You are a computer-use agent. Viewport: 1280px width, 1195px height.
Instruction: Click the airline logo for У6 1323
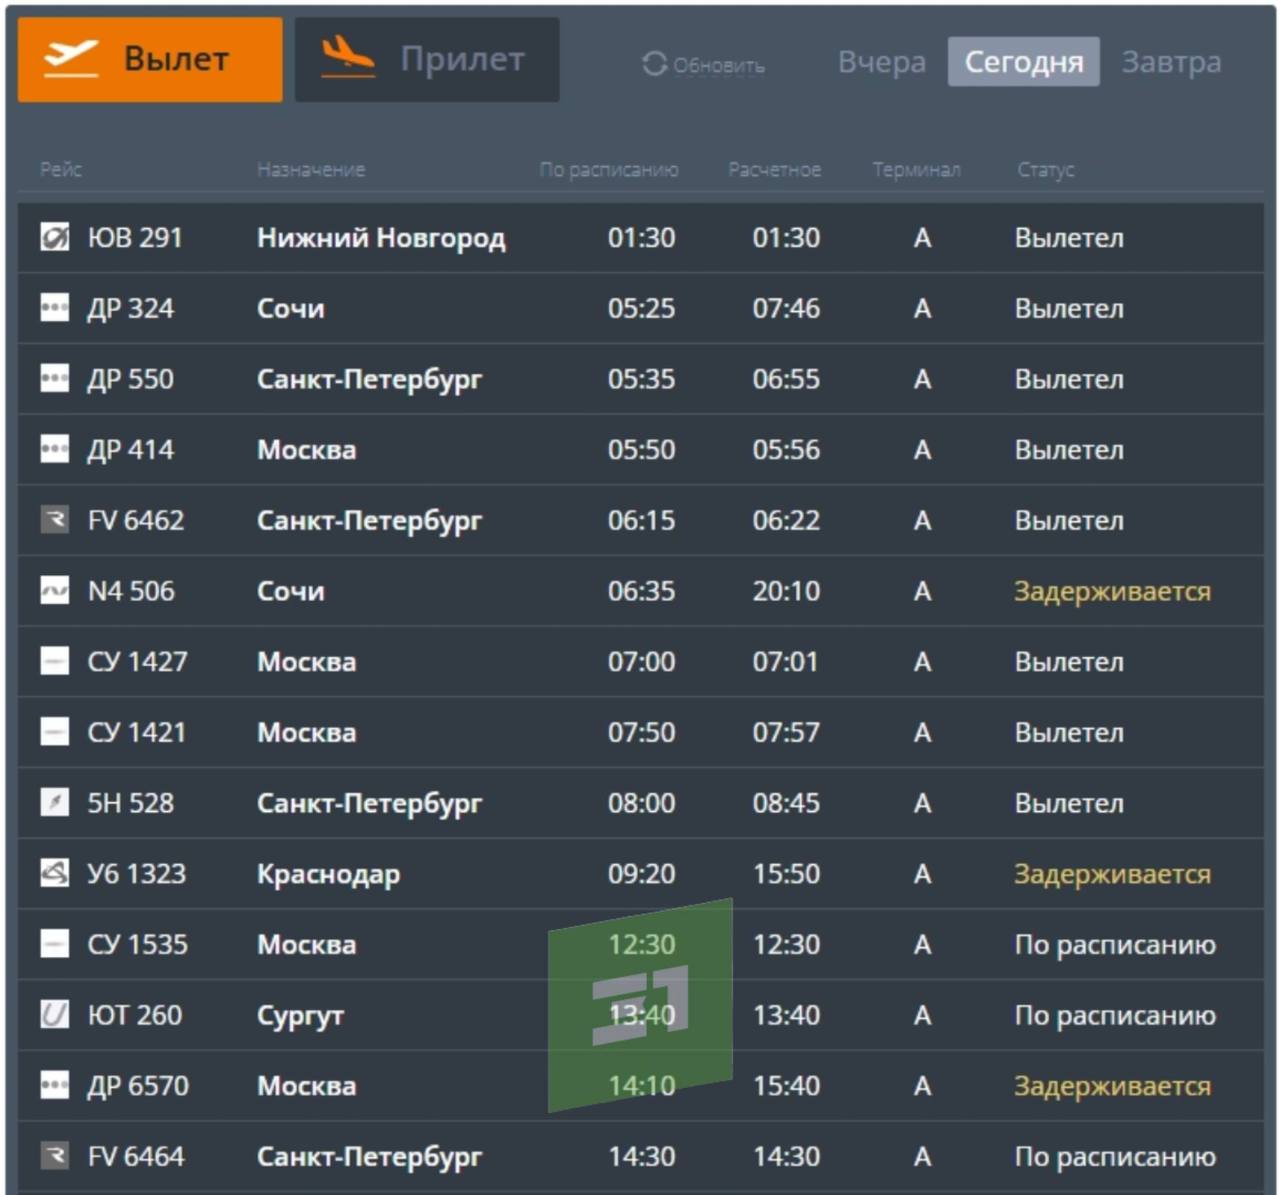coord(54,874)
